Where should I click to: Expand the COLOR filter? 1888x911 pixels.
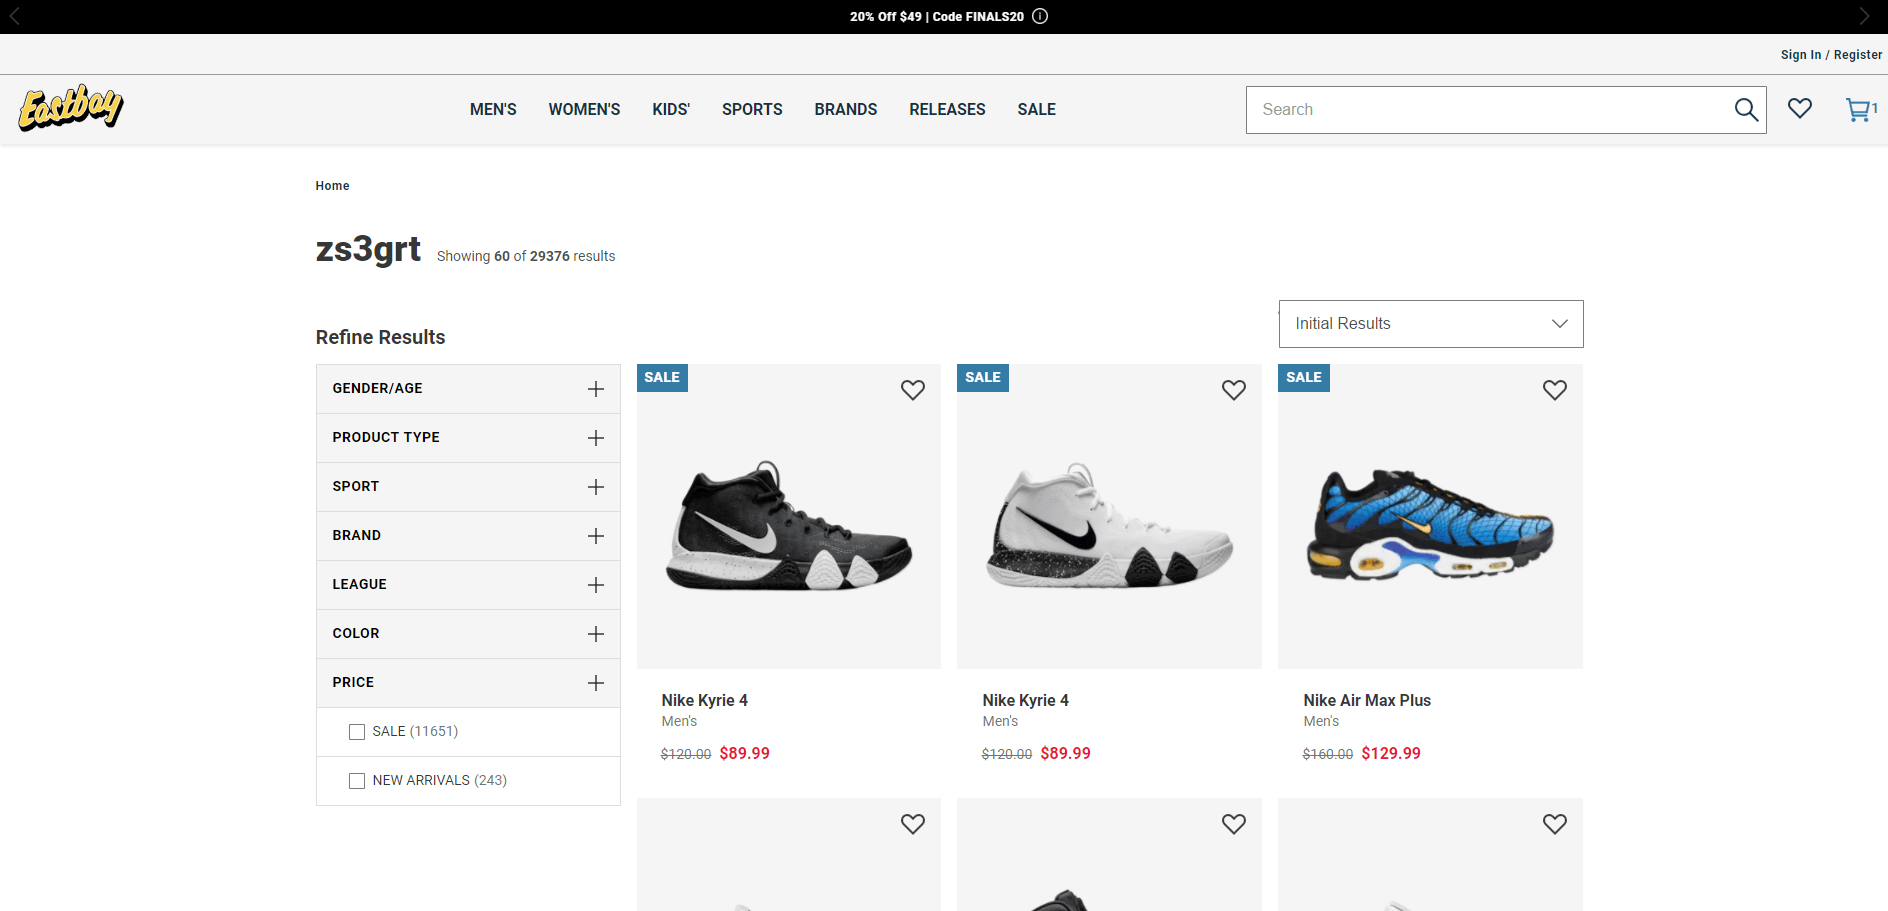click(x=468, y=634)
